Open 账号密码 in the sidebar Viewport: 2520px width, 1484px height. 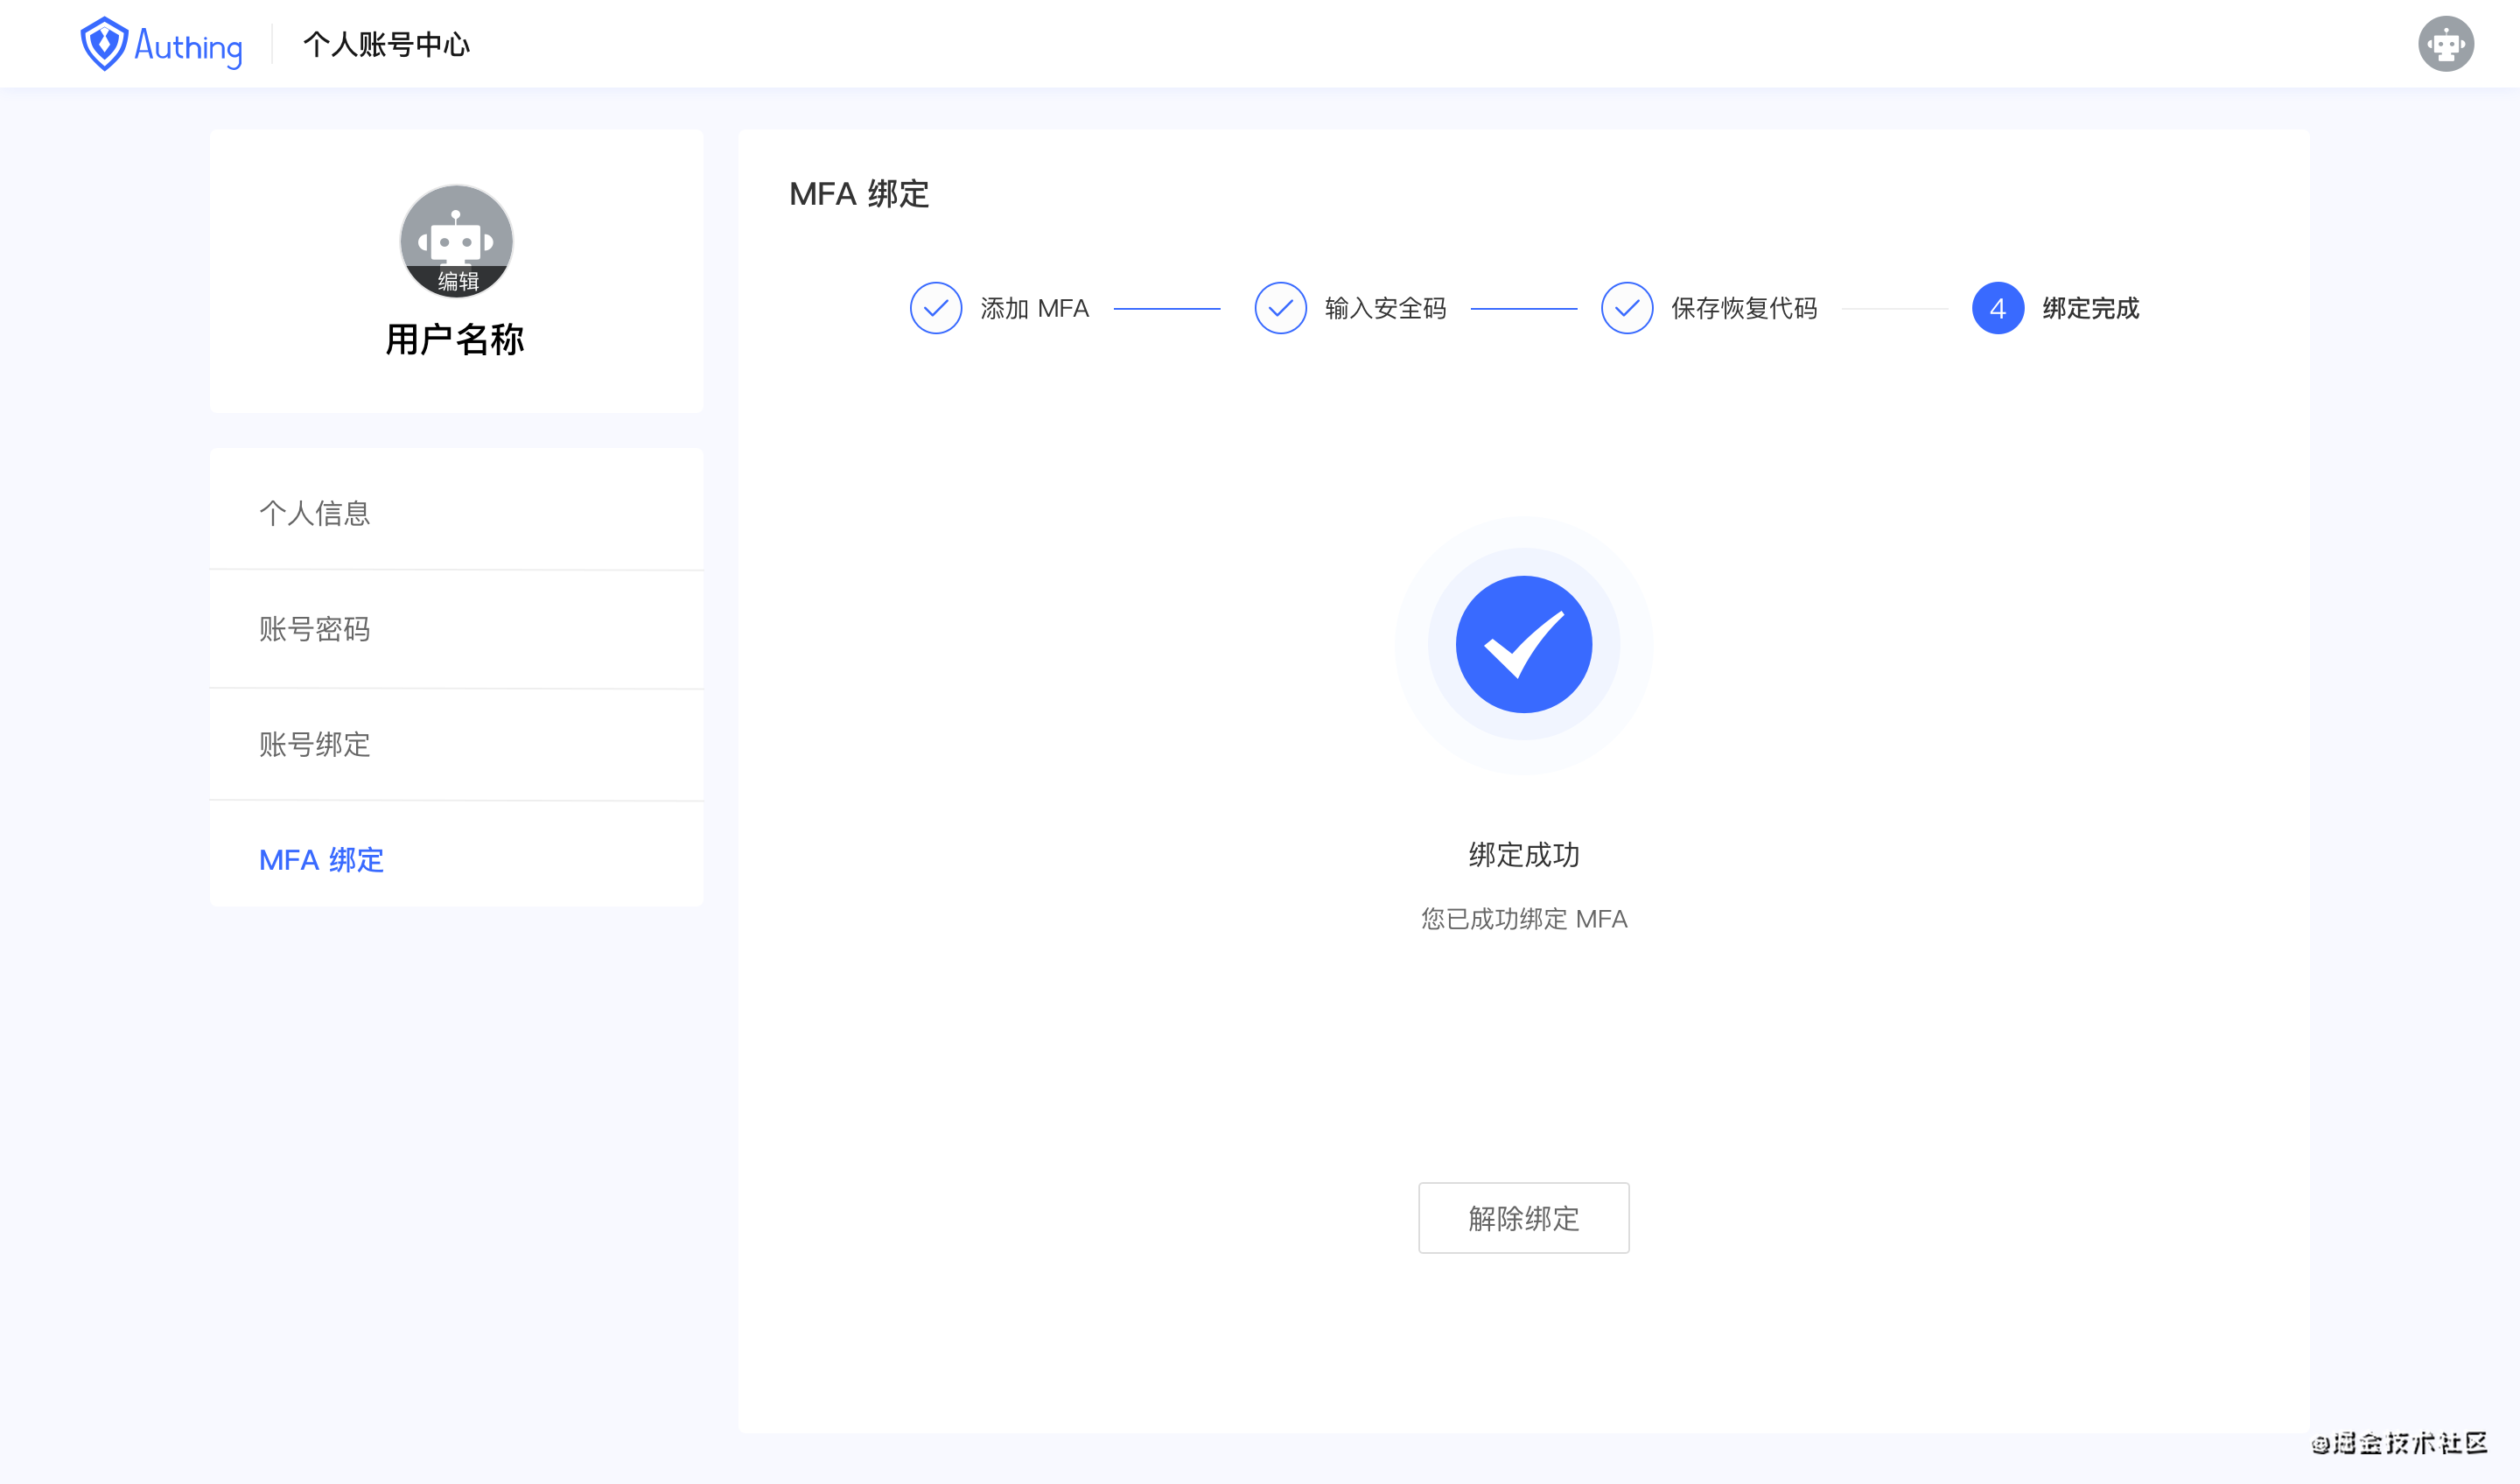click(315, 629)
